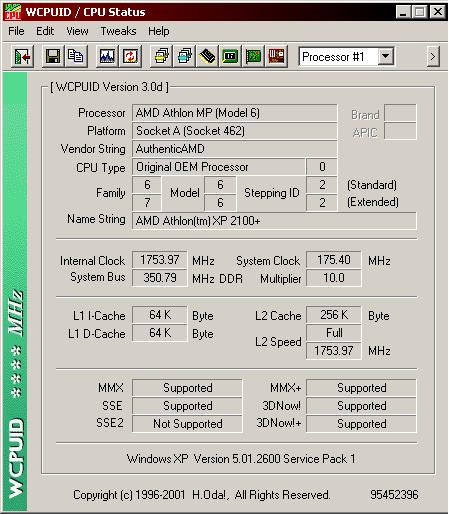Click the green circuit board icon
This screenshot has height=514, width=449.
click(253, 57)
